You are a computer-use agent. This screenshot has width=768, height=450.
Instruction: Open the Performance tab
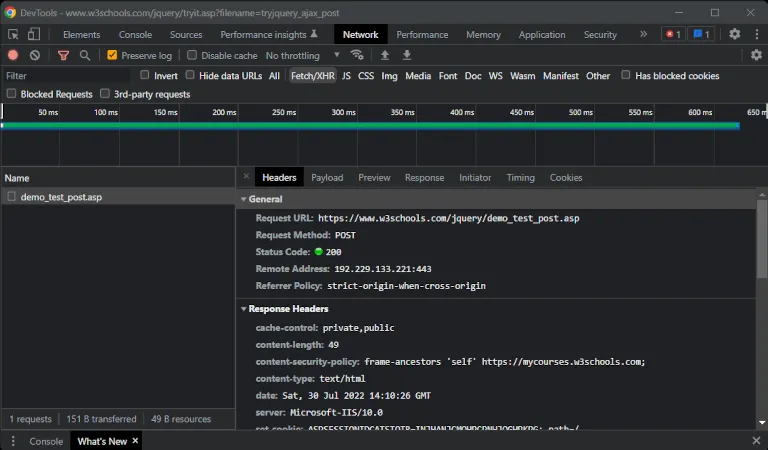tap(422, 34)
